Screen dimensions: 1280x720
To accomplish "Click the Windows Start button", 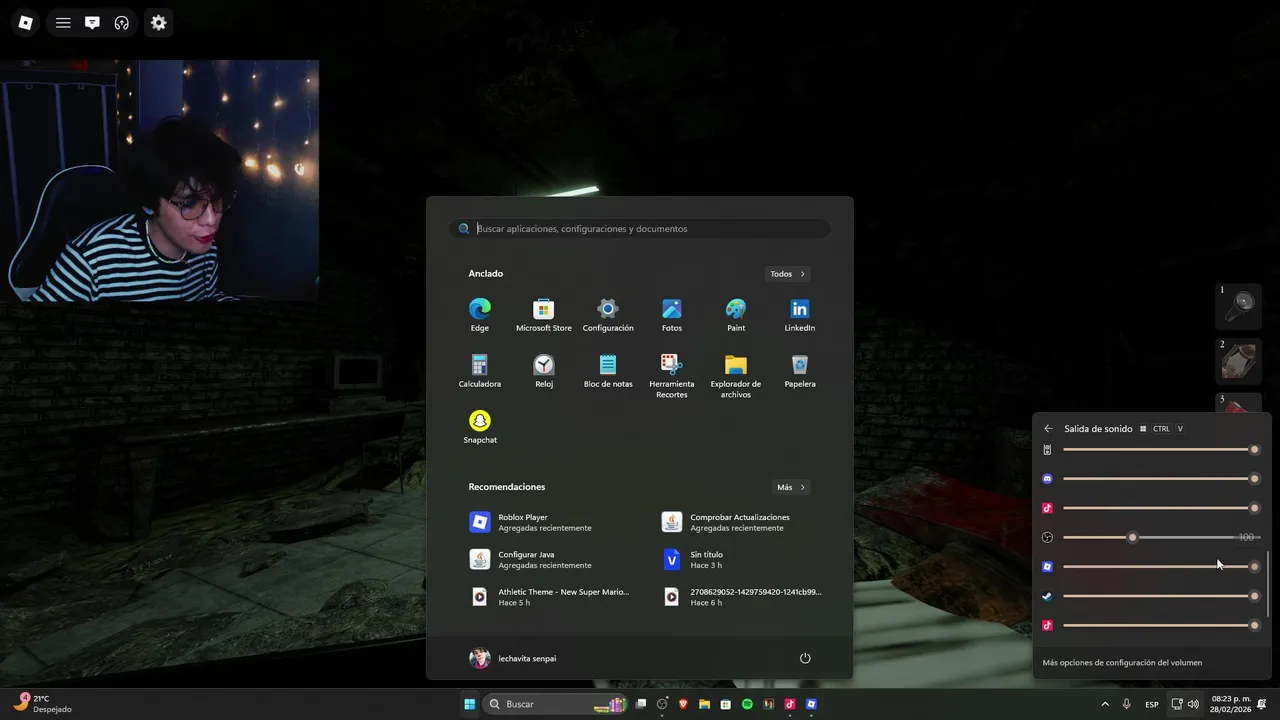I will [469, 704].
